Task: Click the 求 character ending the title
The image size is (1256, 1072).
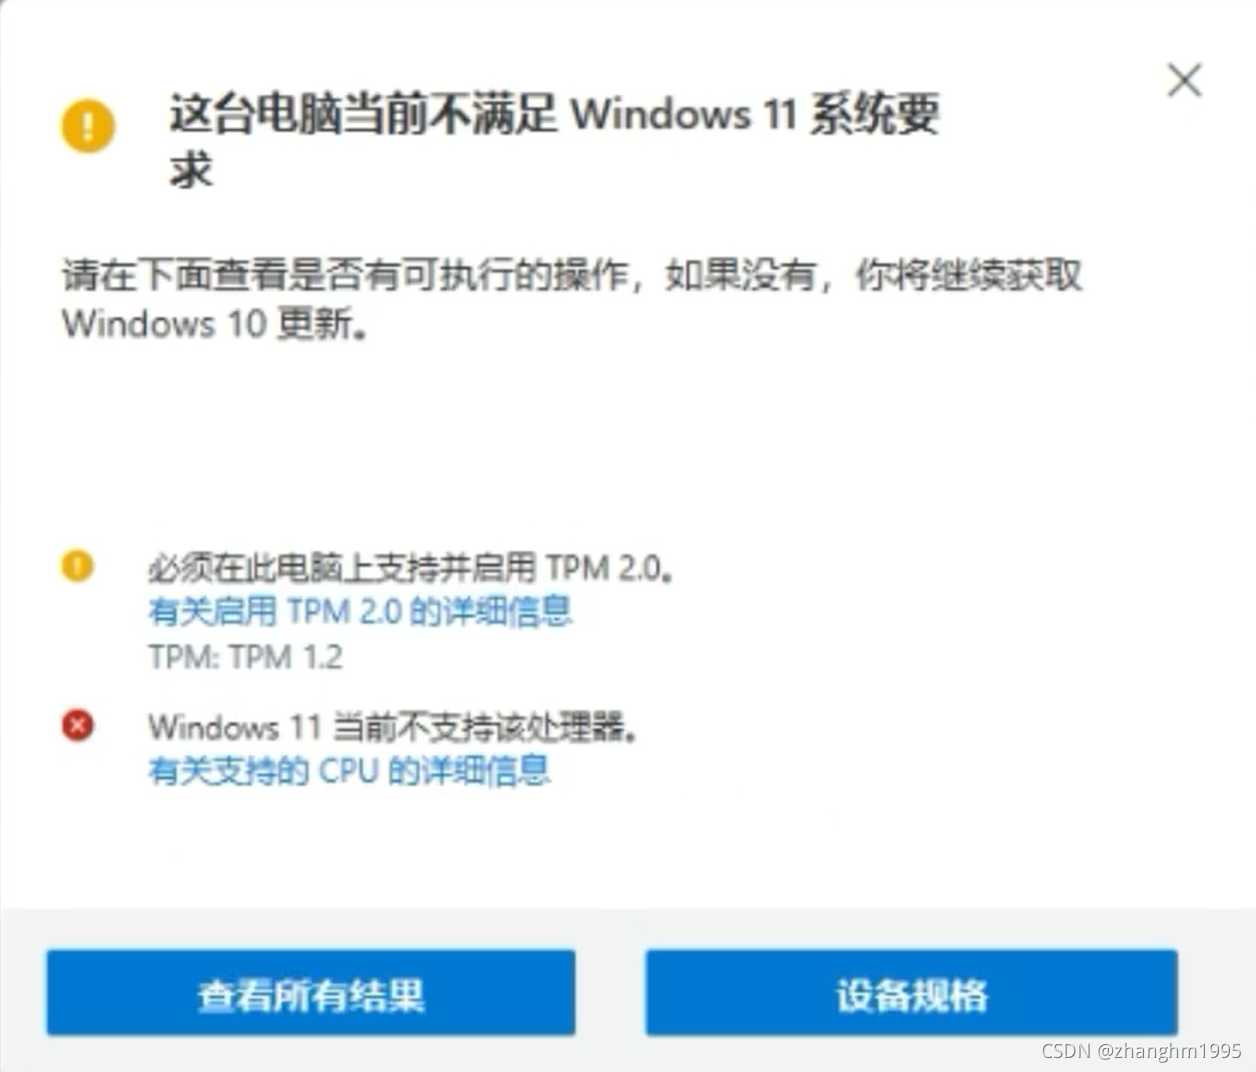Action: pyautogui.click(x=191, y=170)
